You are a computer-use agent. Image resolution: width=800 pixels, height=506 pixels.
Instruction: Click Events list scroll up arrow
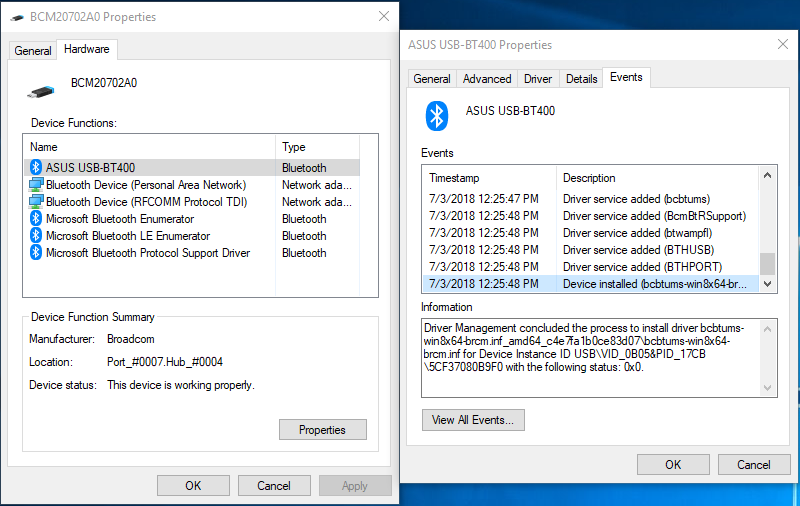767,175
